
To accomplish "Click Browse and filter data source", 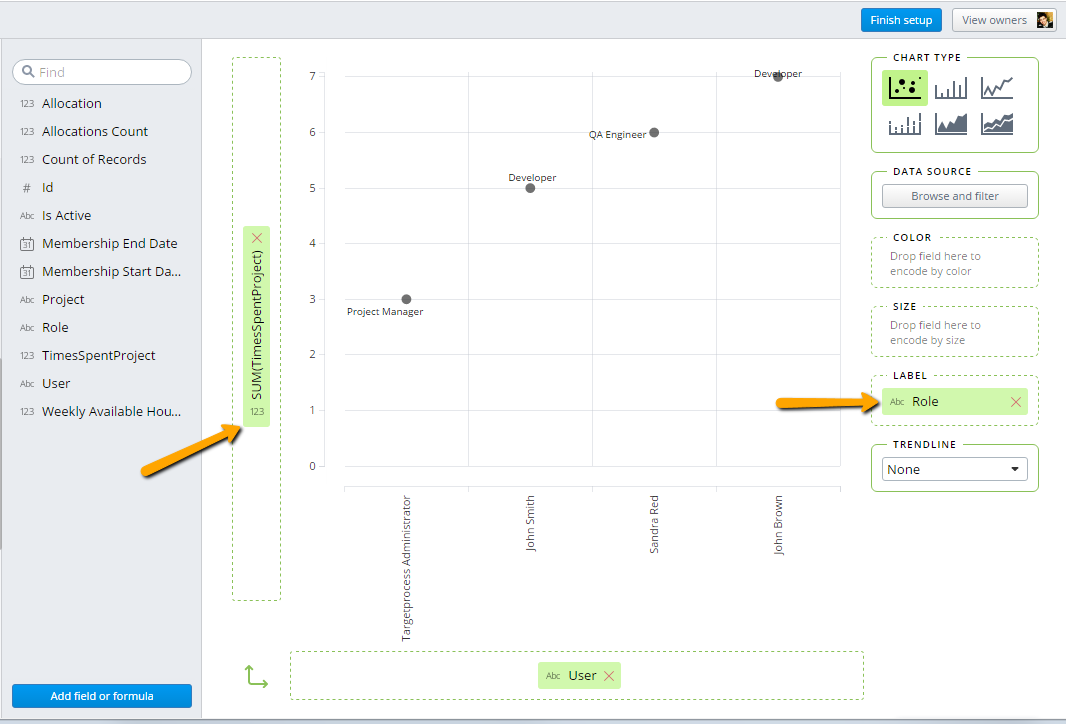I will (955, 196).
